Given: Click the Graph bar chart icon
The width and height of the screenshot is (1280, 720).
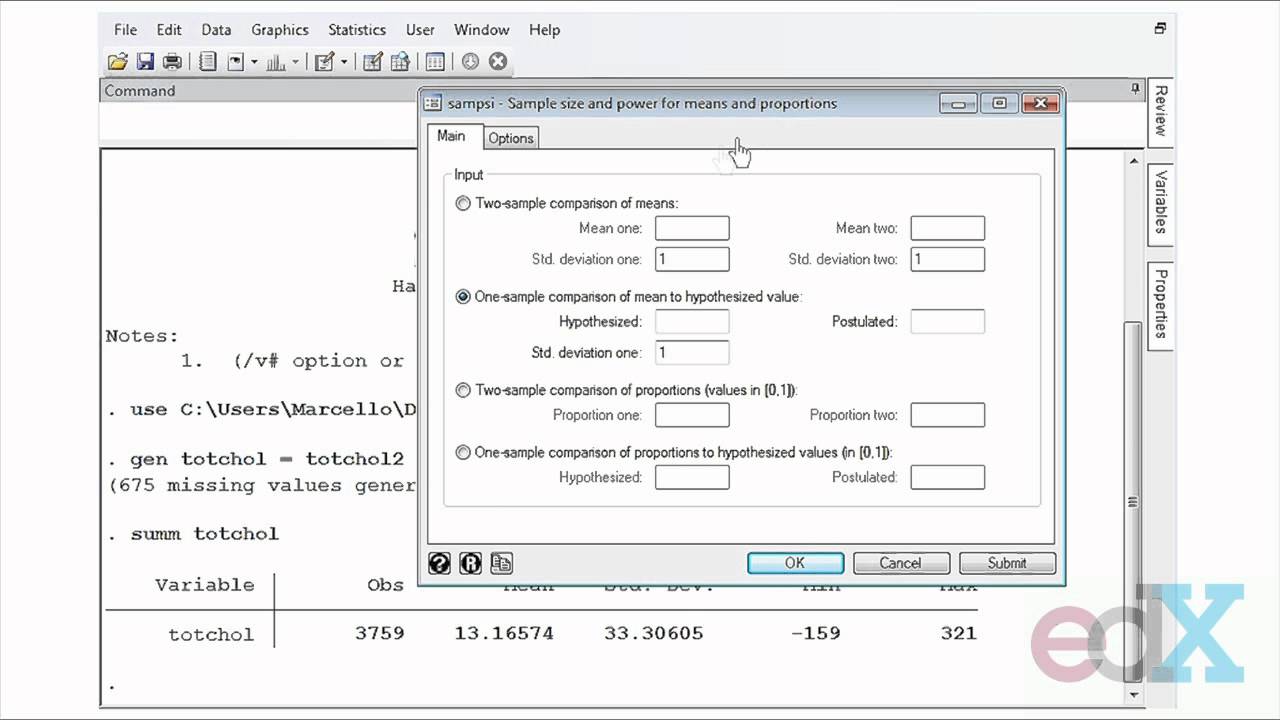Looking at the screenshot, I should pos(276,62).
